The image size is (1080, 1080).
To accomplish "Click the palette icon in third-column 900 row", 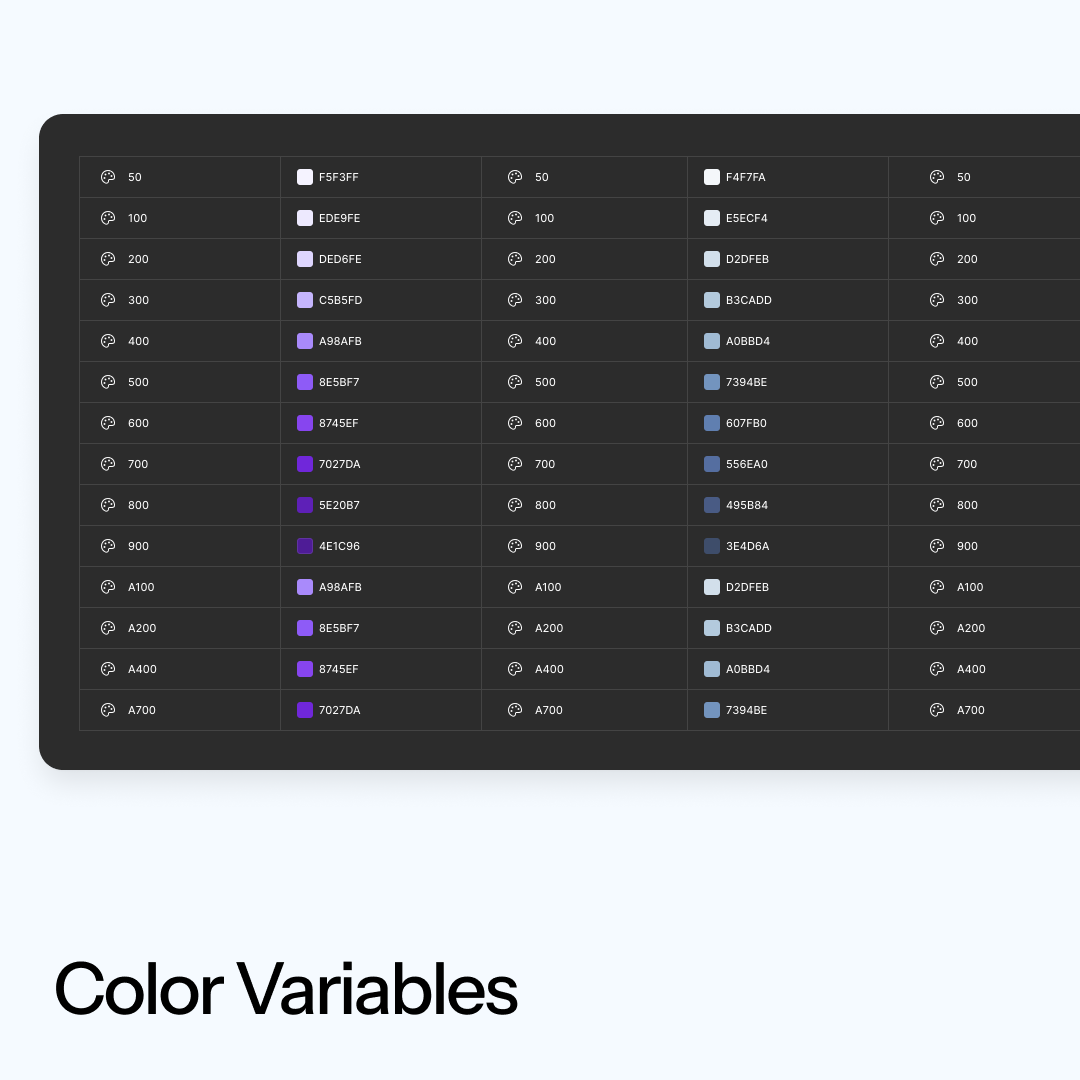I will pos(937,546).
